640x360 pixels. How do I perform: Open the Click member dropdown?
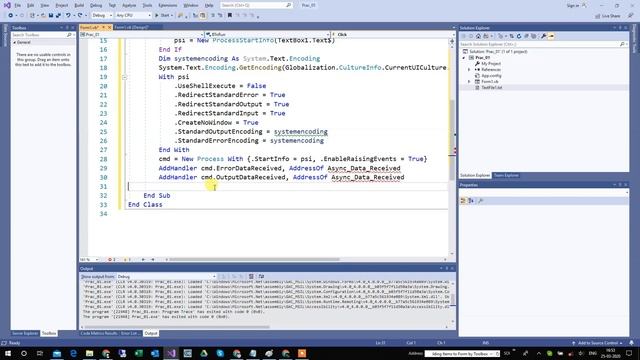point(392,34)
